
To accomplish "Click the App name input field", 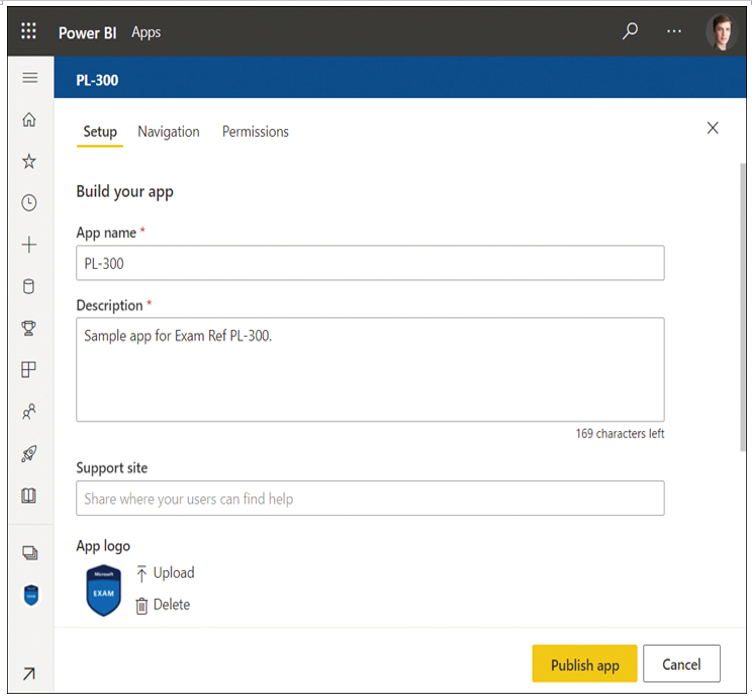I will coord(370,263).
